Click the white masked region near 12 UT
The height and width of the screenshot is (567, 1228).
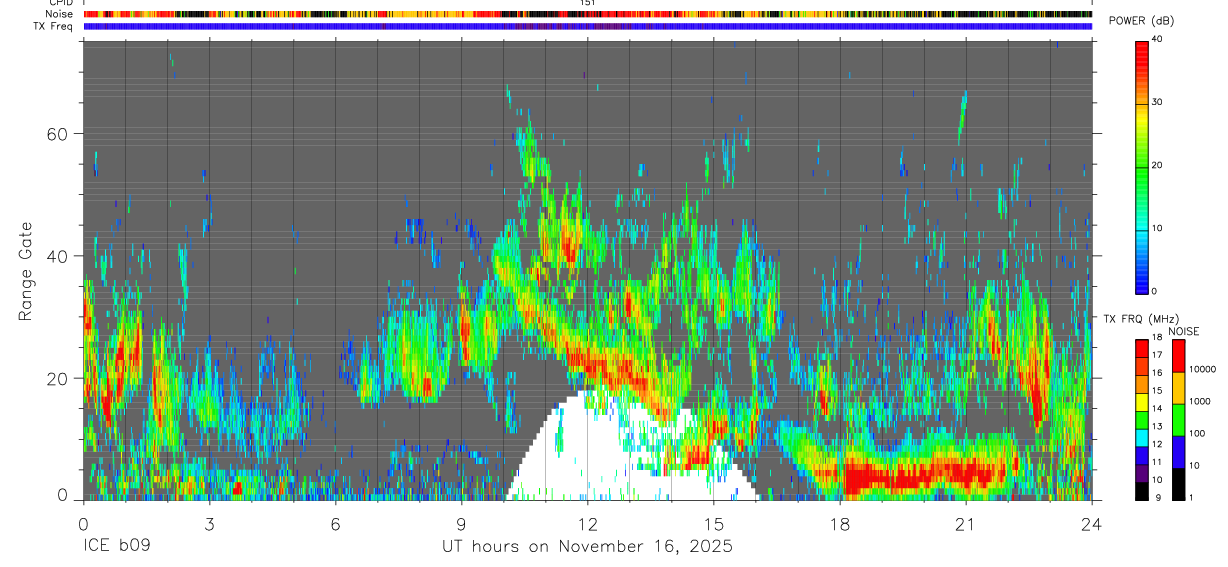pos(590,450)
